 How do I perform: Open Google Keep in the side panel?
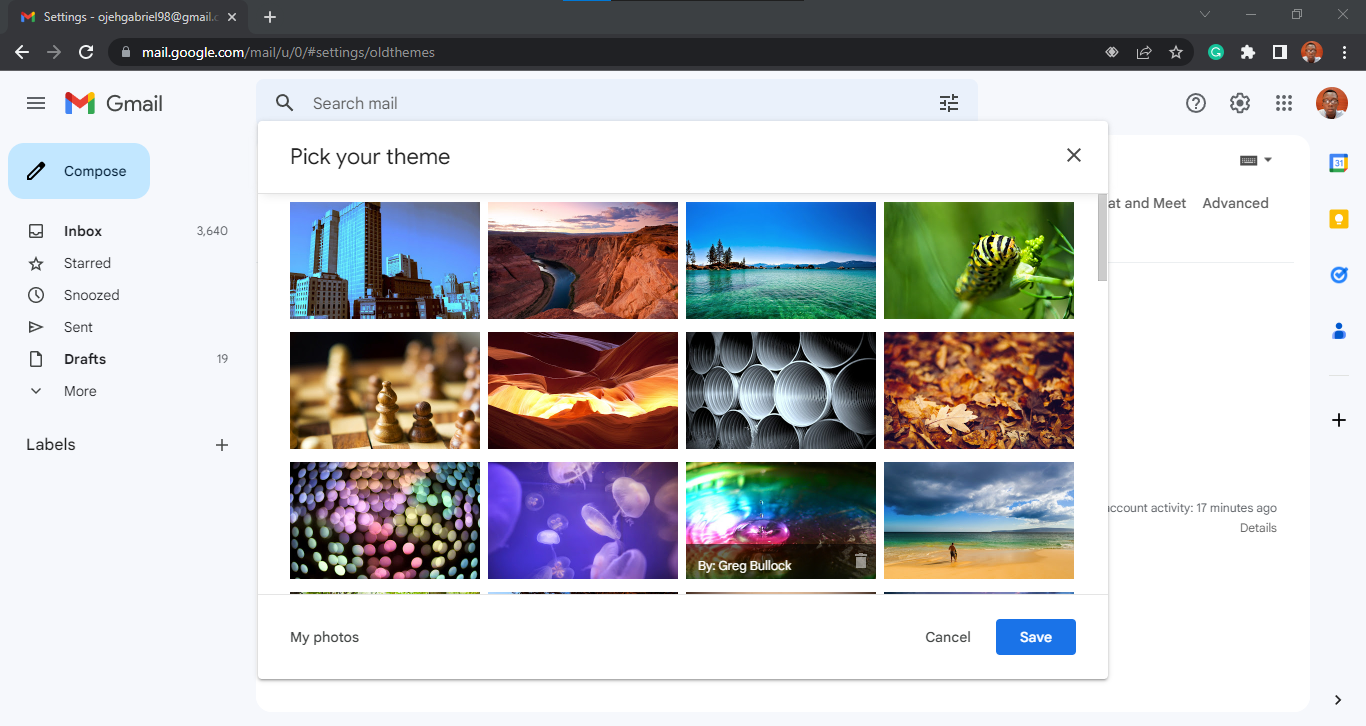pyautogui.click(x=1339, y=218)
